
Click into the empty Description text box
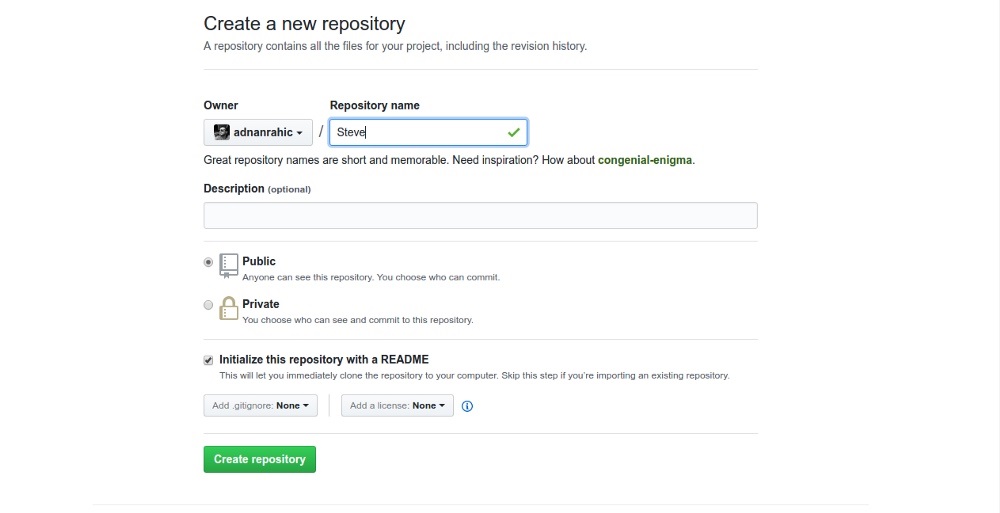[x=480, y=215]
